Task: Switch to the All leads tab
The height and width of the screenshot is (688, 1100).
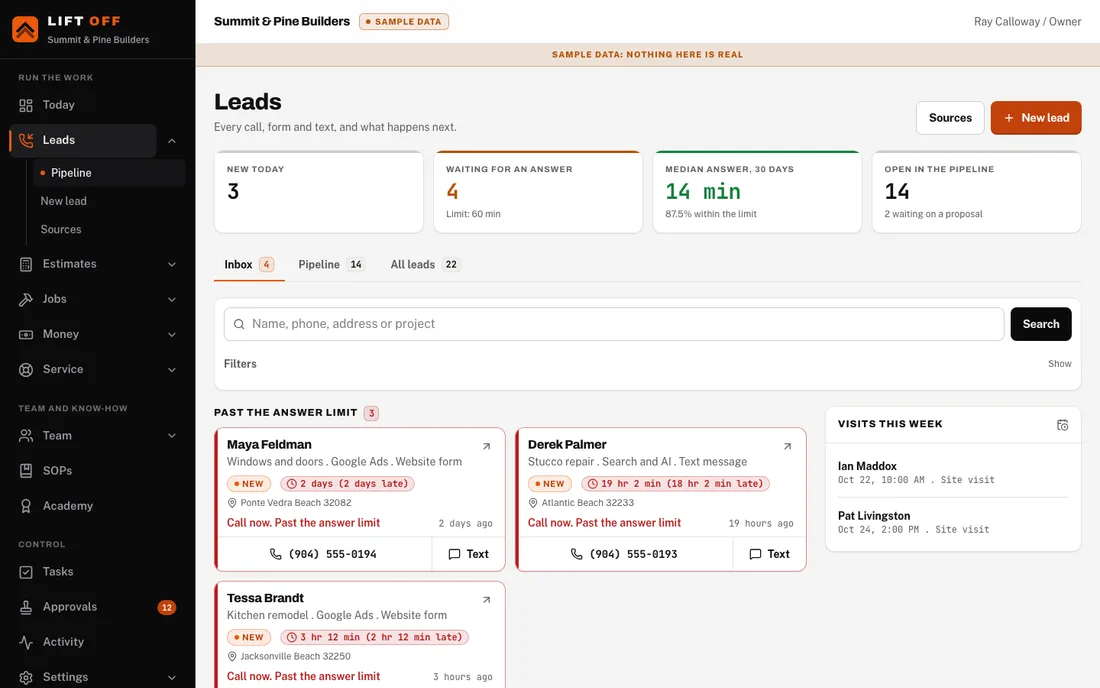Action: [424, 264]
